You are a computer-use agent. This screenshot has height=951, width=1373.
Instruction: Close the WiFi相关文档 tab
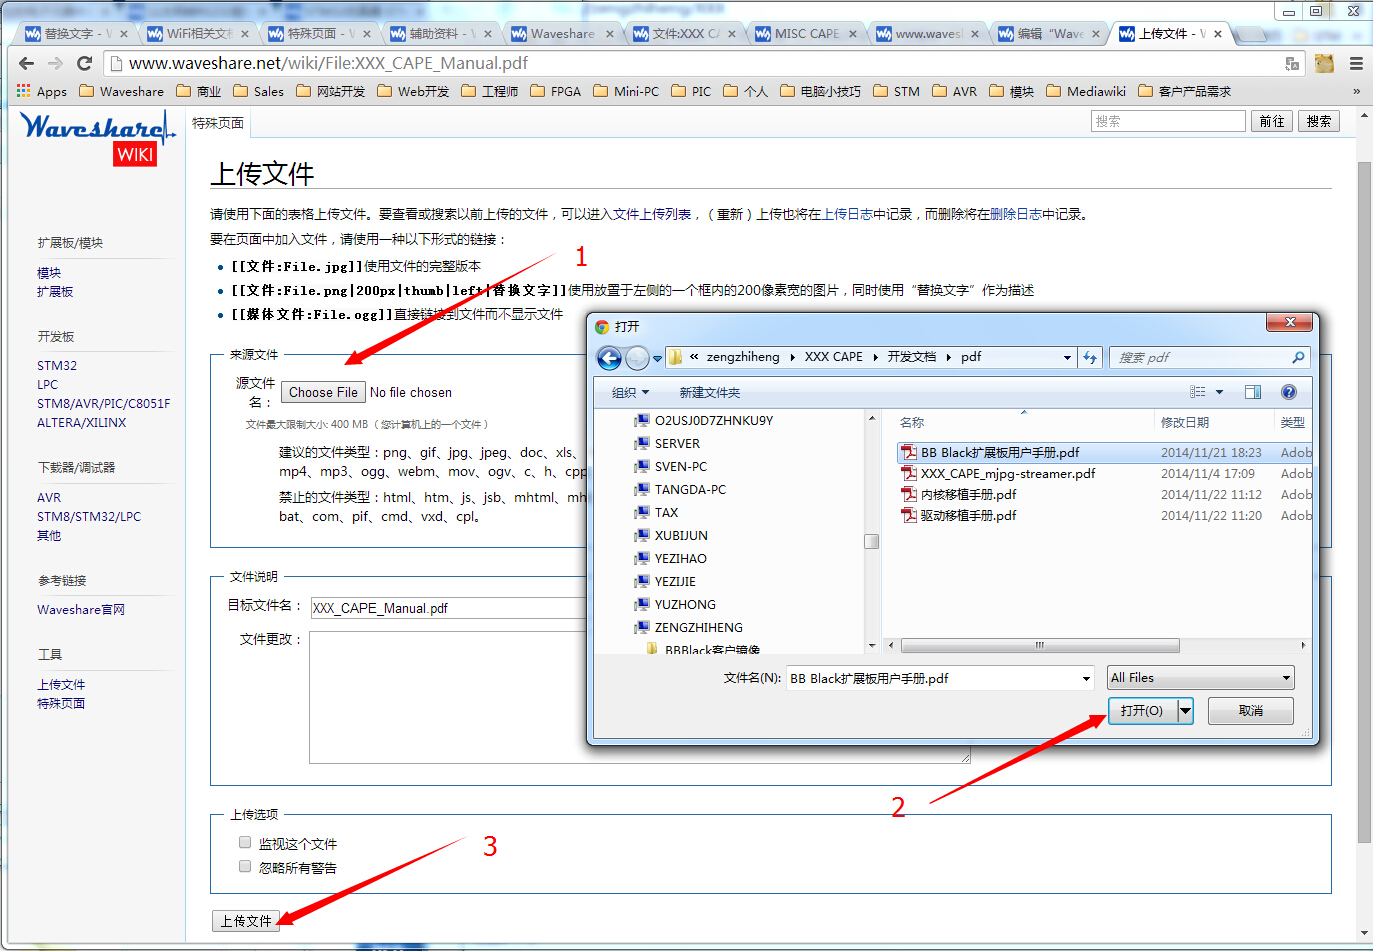coord(245,34)
